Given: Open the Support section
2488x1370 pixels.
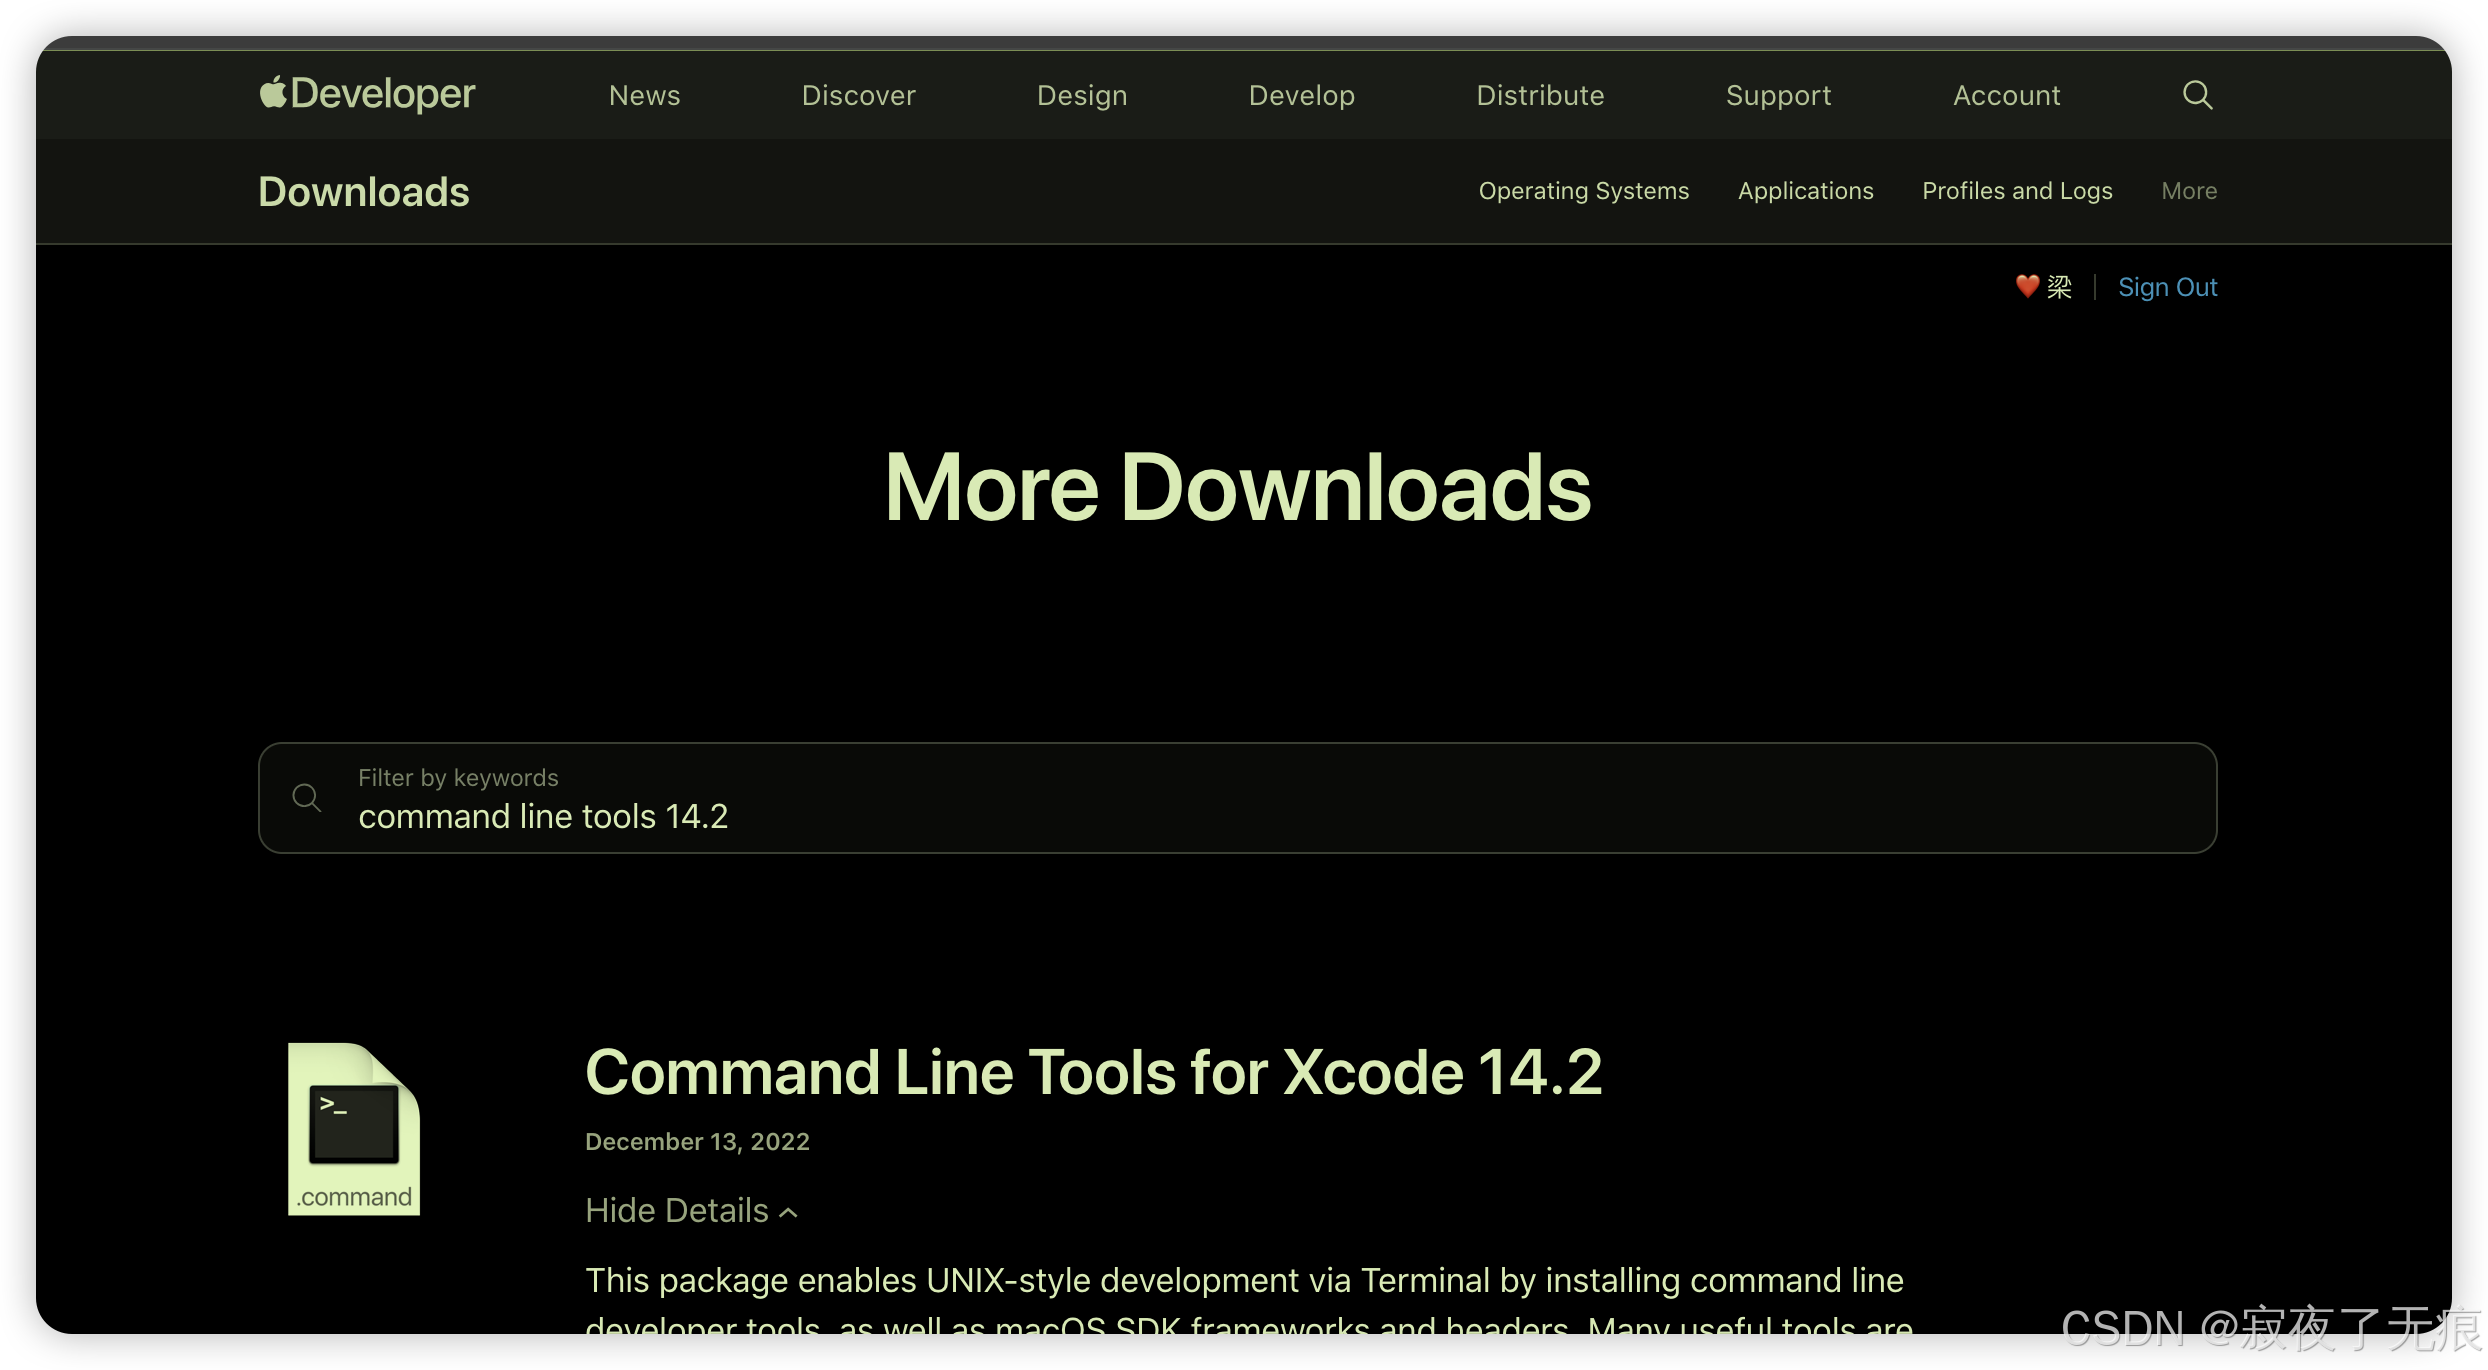Looking at the screenshot, I should tap(1778, 95).
